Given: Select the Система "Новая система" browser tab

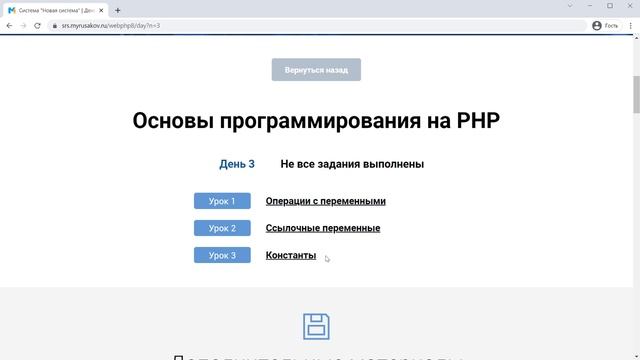Looking at the screenshot, I should (56, 11).
